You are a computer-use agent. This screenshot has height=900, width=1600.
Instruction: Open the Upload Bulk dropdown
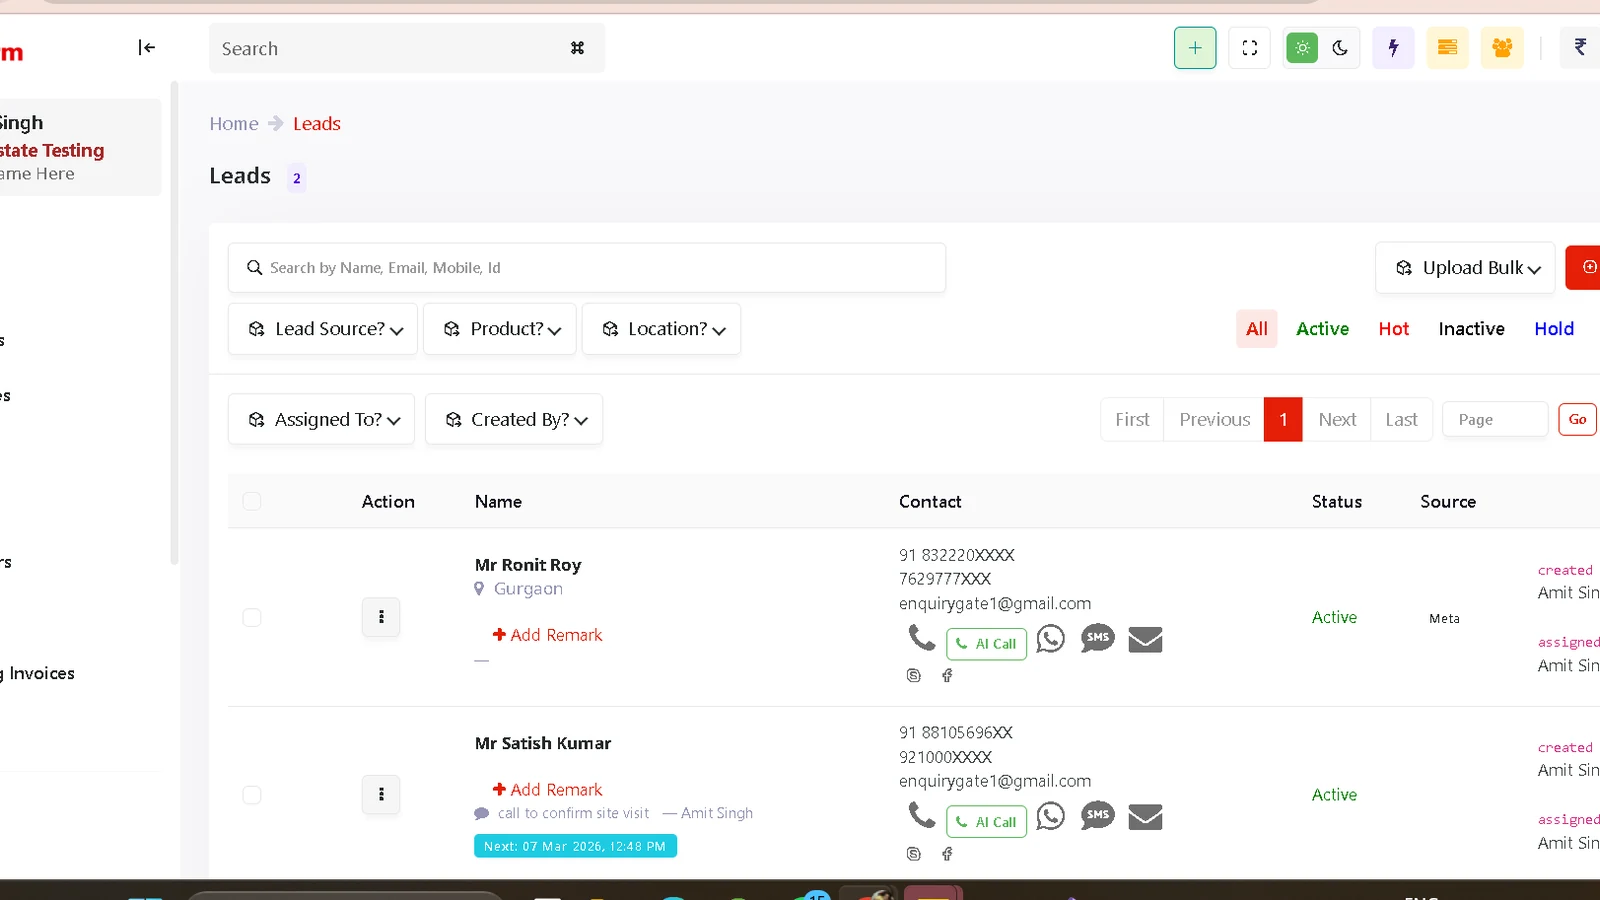point(1465,268)
